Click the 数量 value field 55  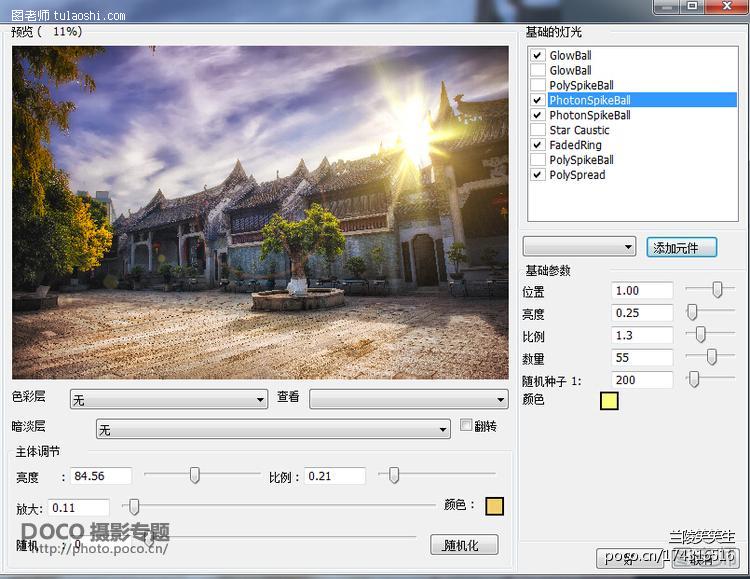[642, 357]
